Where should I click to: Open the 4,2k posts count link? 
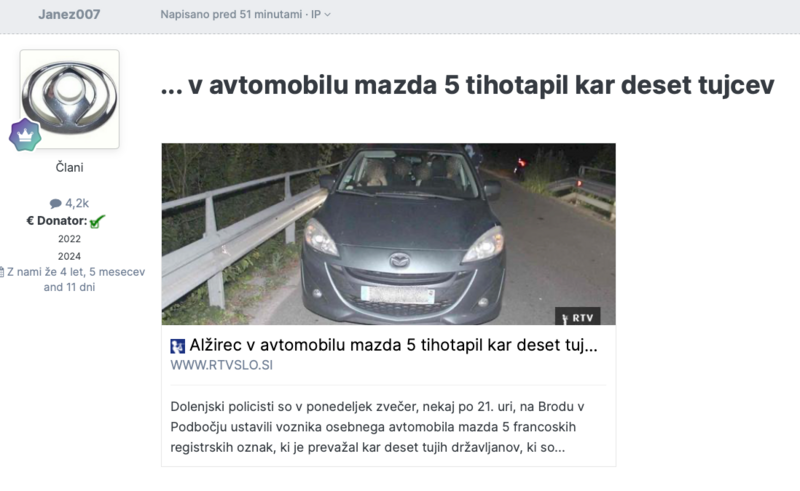[77, 203]
